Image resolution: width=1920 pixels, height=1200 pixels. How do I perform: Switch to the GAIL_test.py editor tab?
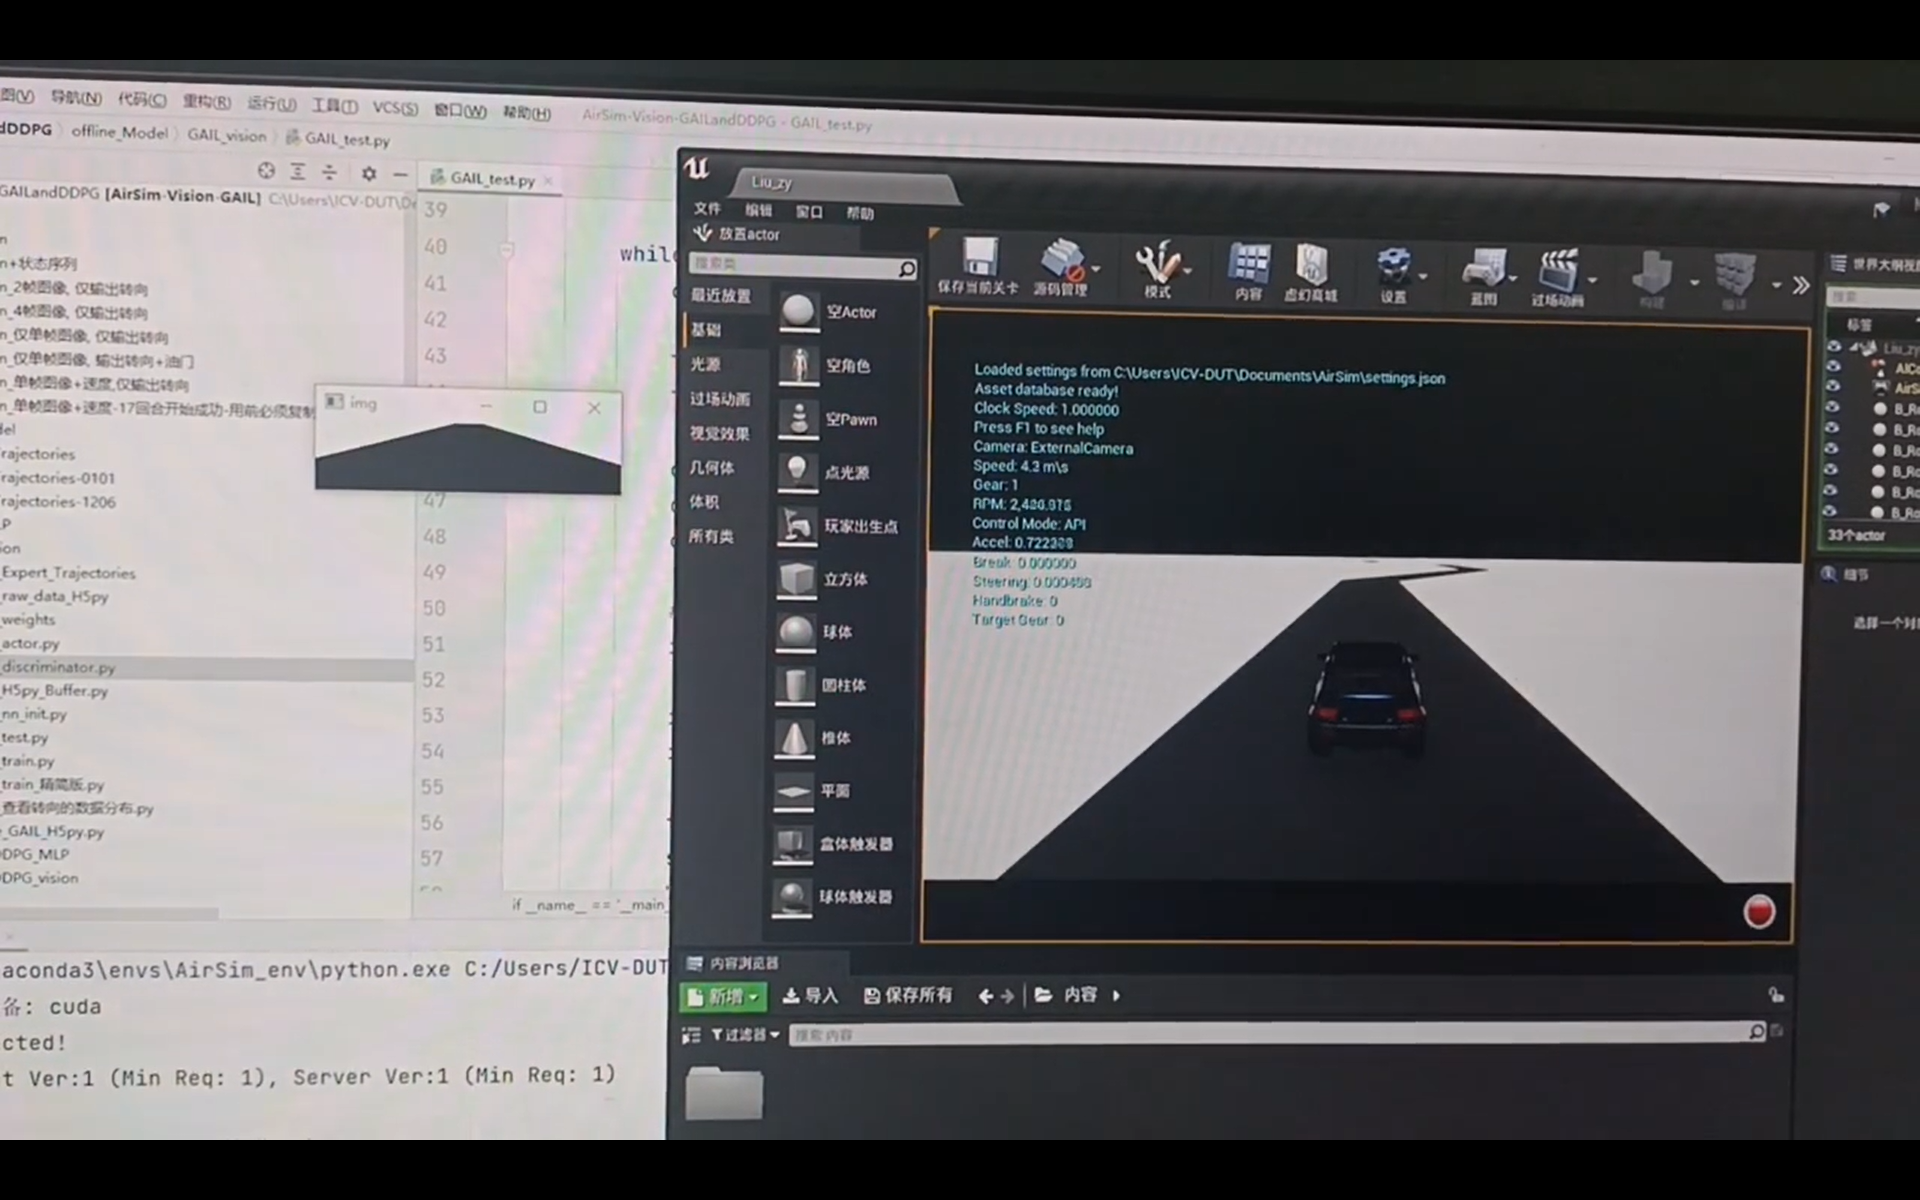[x=491, y=179]
